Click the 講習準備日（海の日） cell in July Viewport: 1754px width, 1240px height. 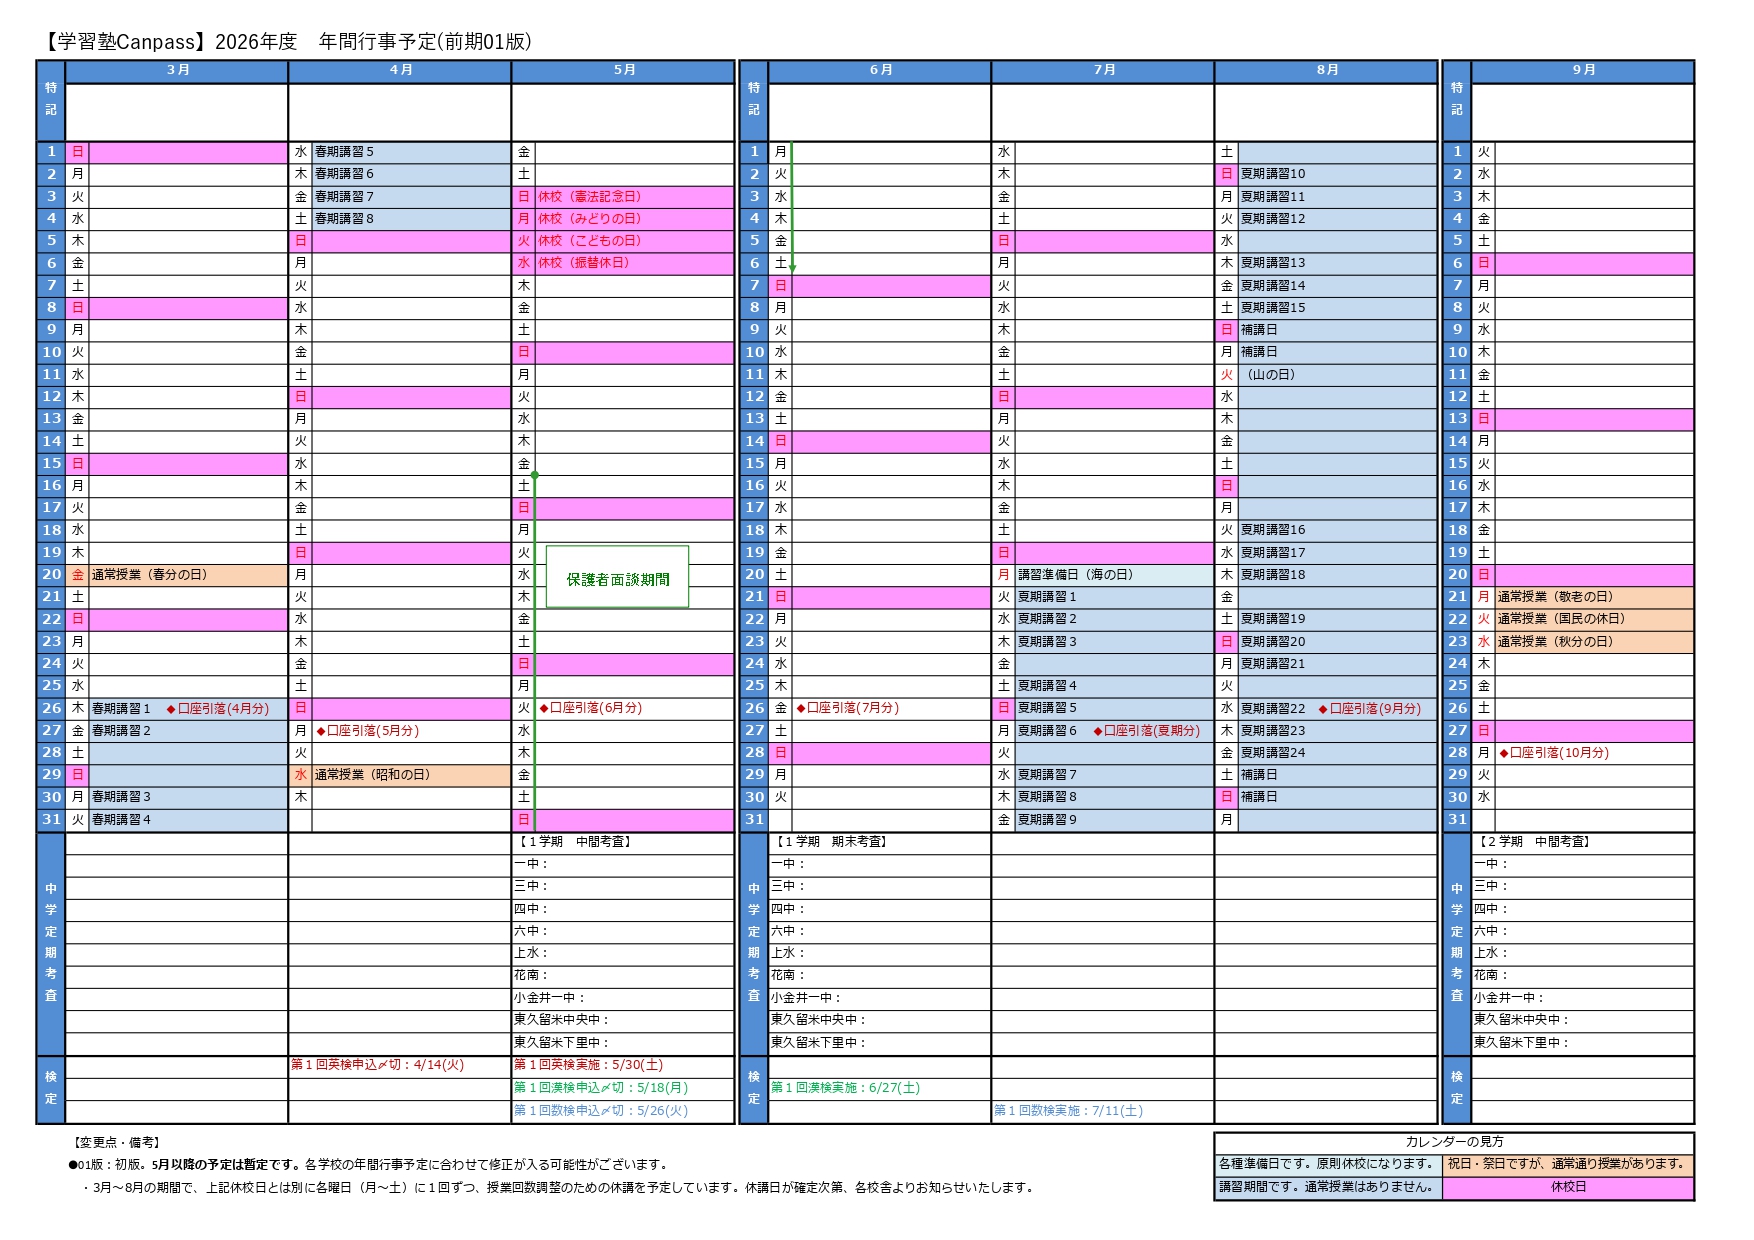[x=1075, y=575]
